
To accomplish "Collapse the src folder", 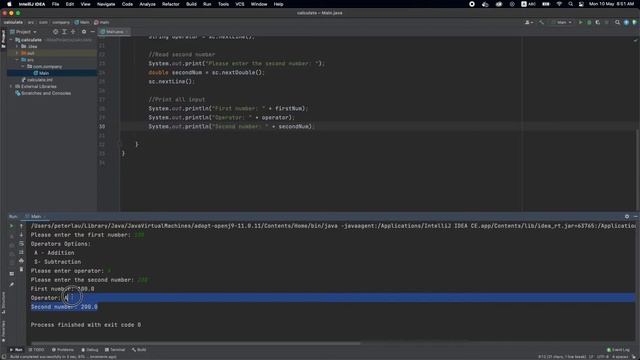I will [17, 60].
